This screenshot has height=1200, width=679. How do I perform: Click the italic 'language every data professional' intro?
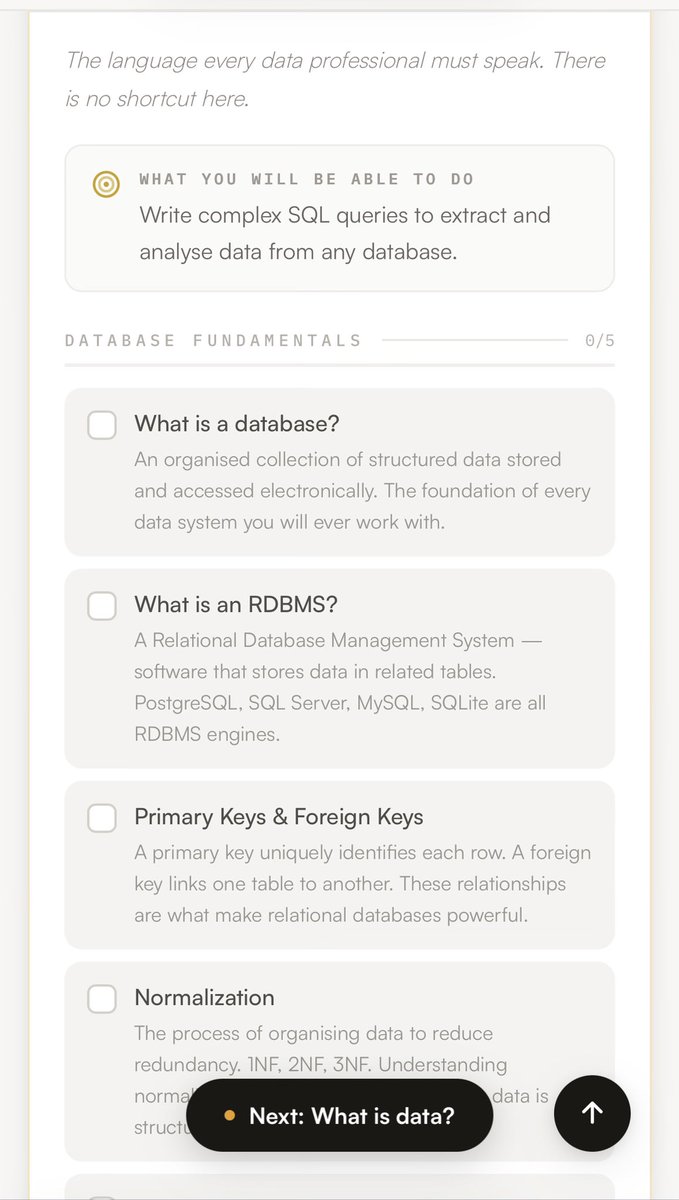336,79
